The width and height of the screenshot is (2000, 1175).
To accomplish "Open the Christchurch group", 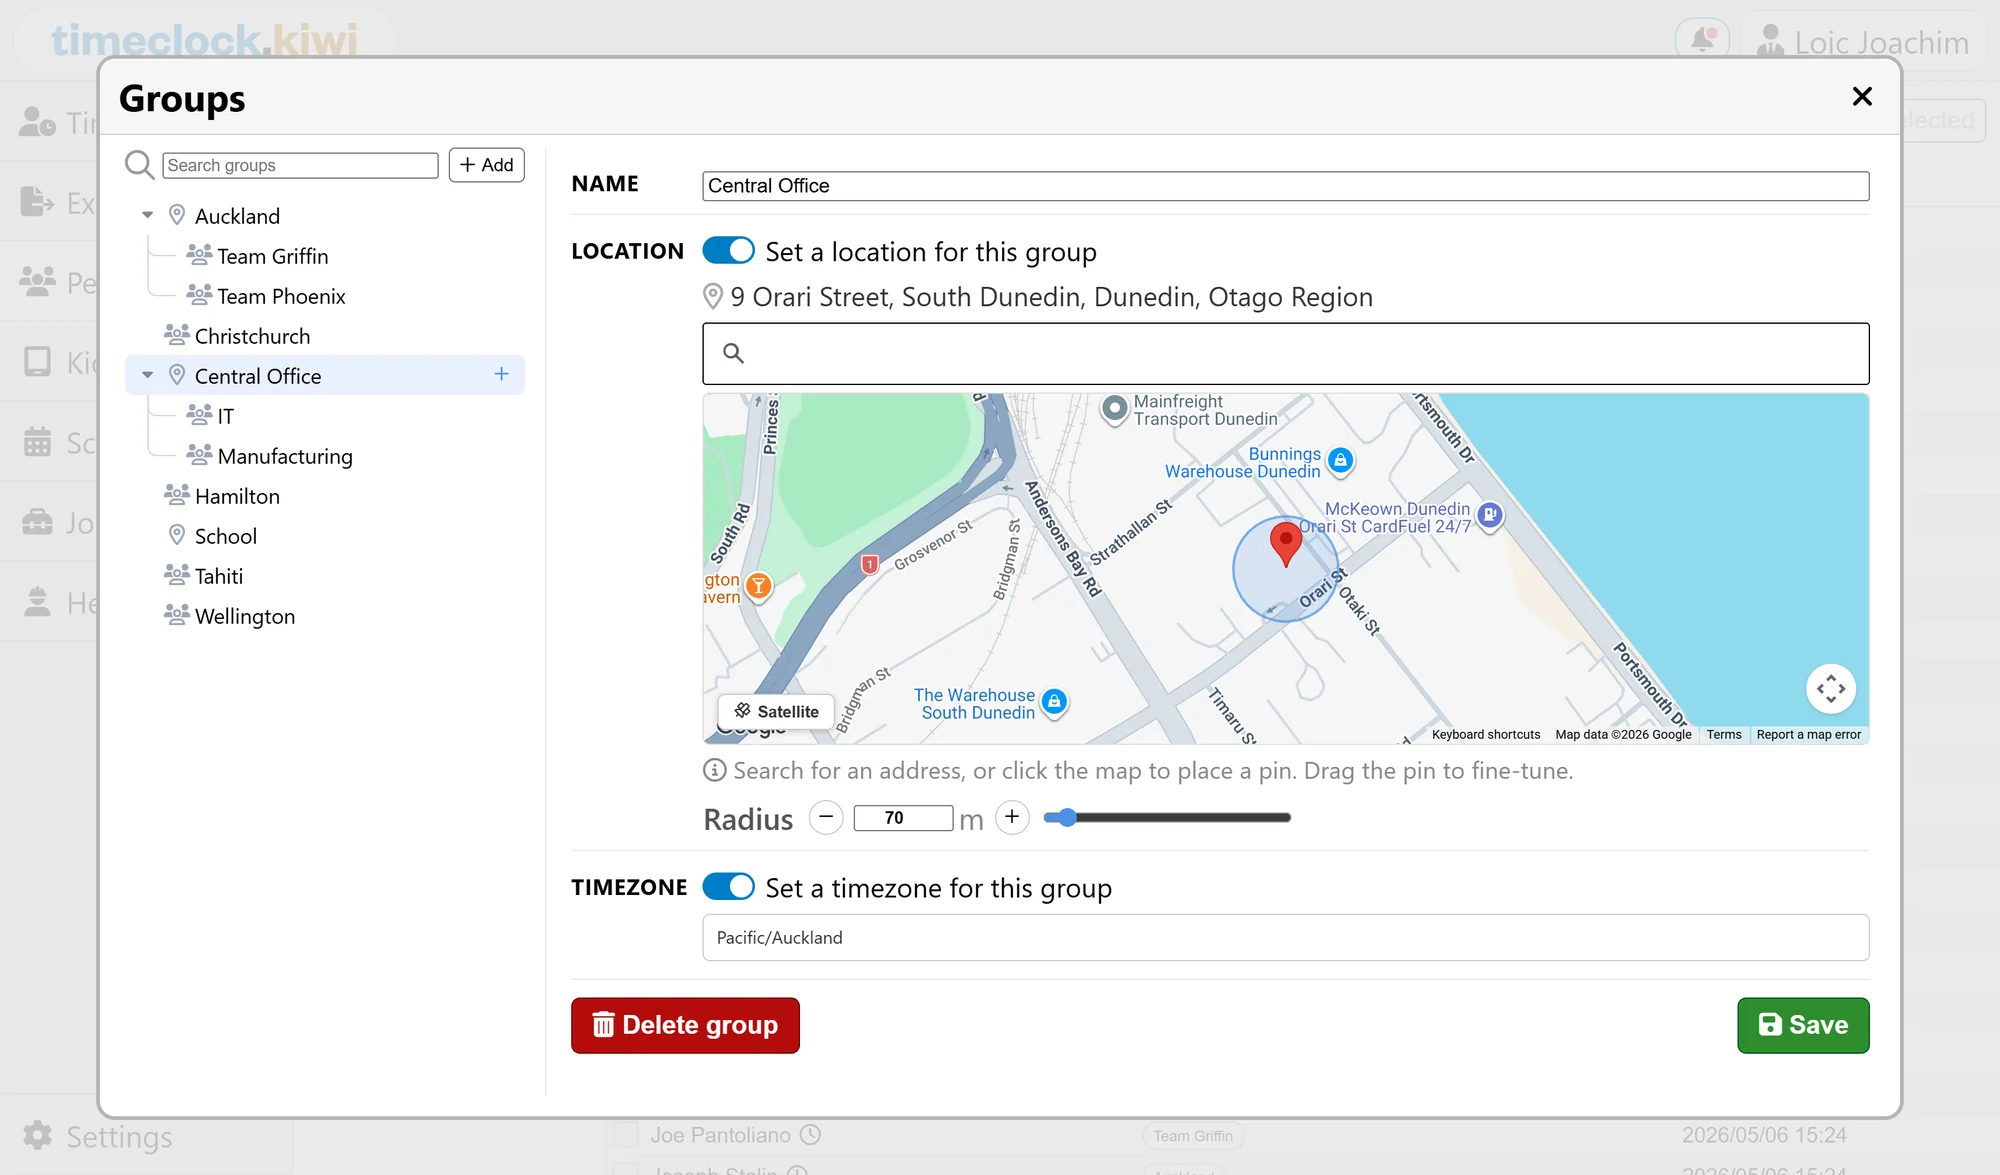I will tap(252, 336).
